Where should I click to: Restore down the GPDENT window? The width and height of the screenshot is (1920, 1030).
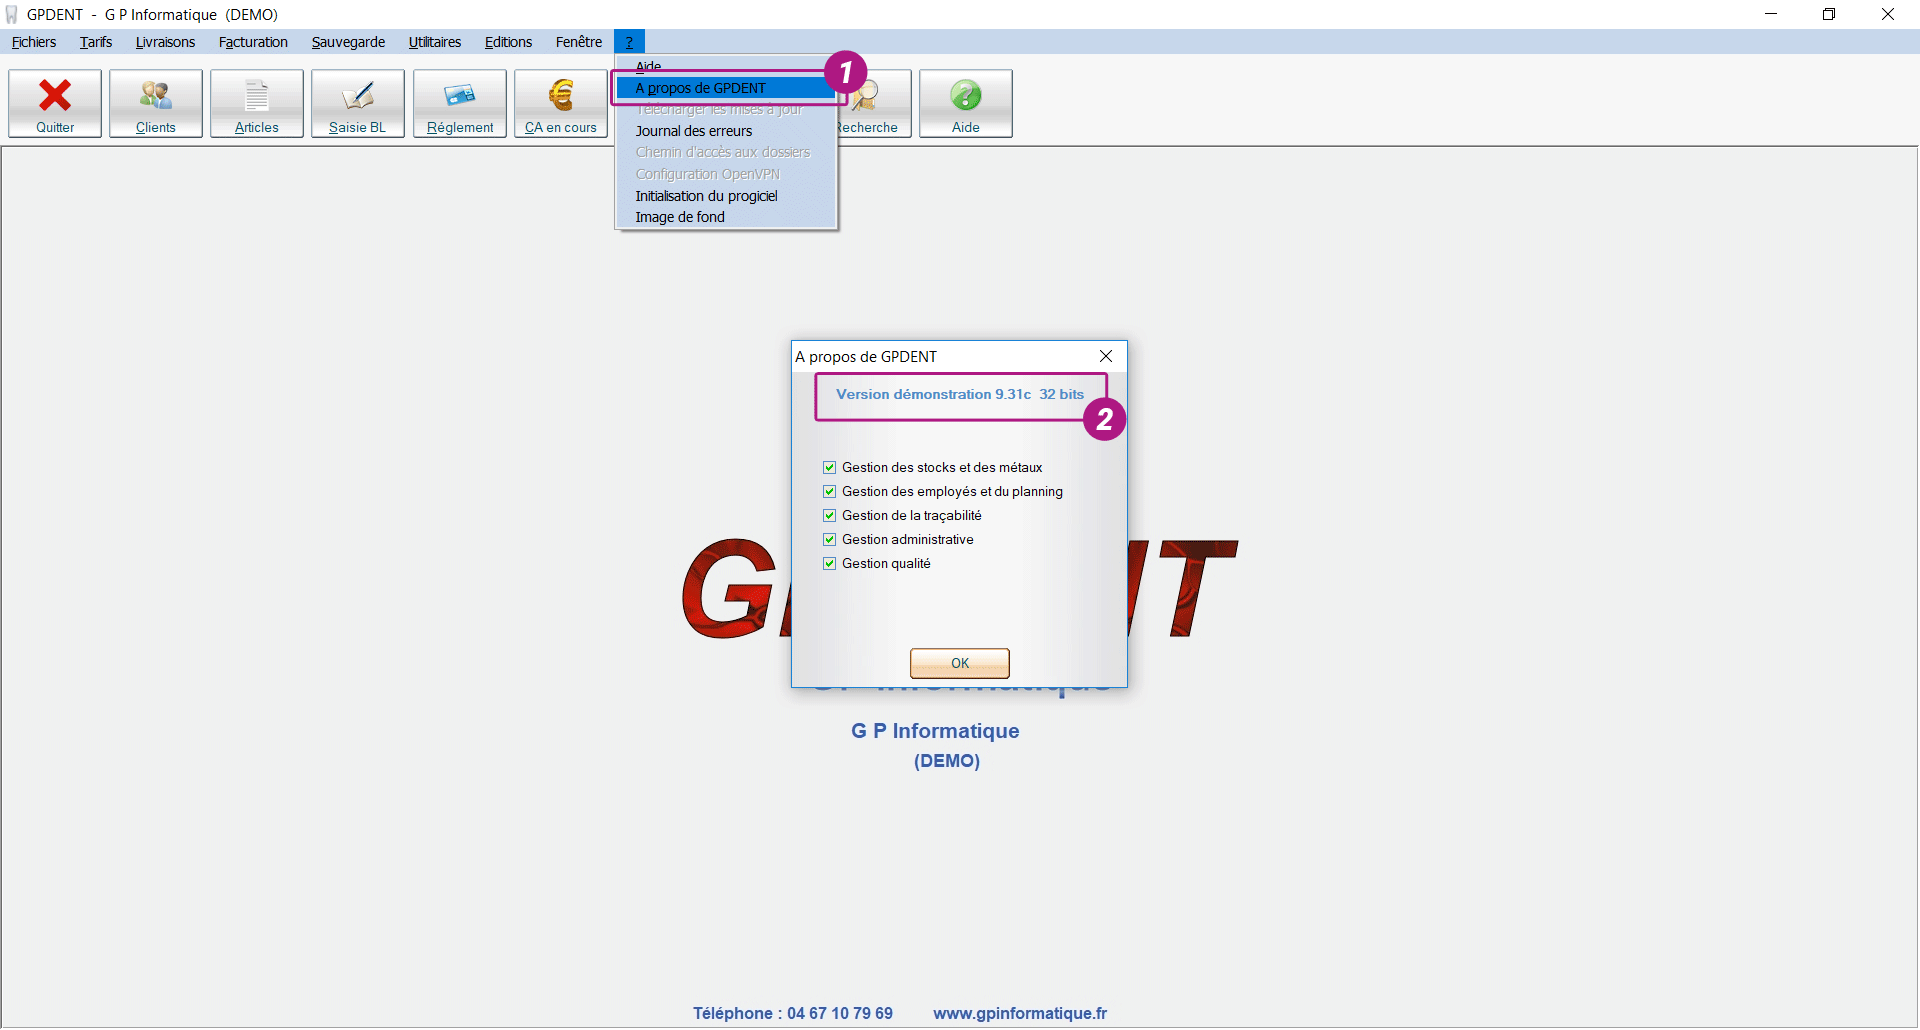point(1829,14)
